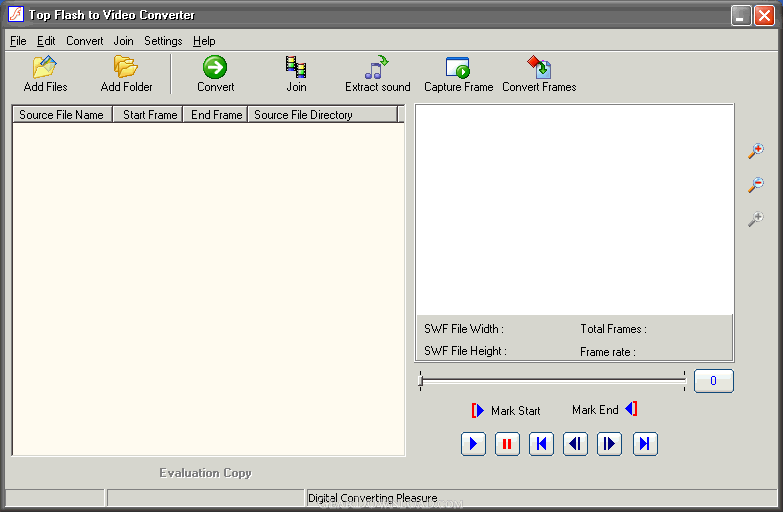
Task: Zoom out the preview with minus magnifier
Action: [x=756, y=184]
